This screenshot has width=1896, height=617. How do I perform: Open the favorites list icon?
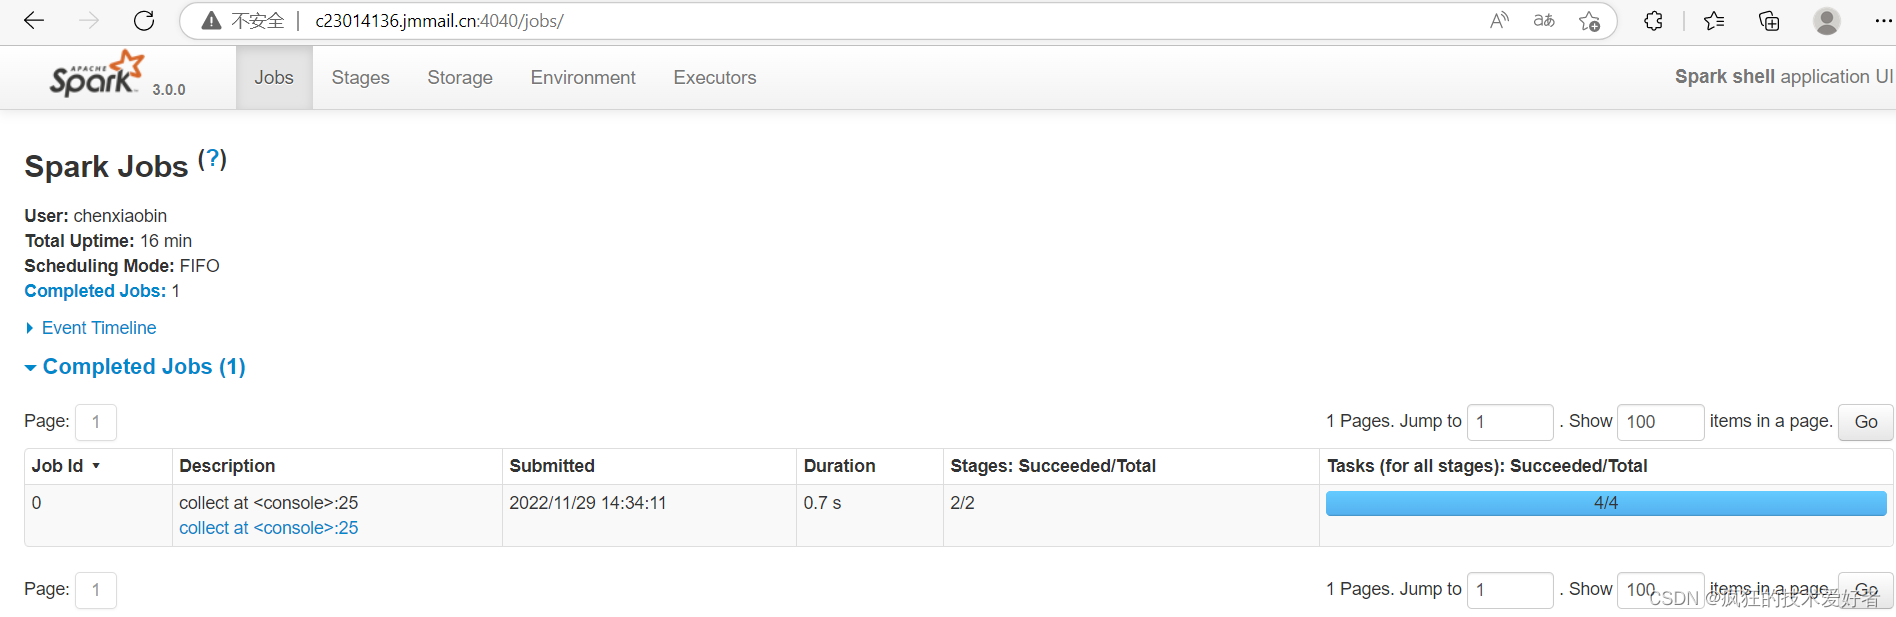1714,21
